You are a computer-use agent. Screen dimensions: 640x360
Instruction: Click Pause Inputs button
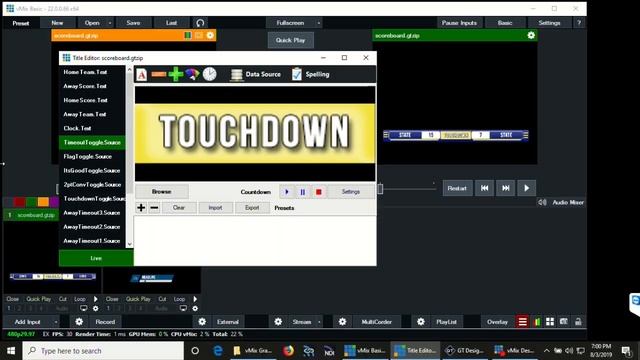click(459, 23)
